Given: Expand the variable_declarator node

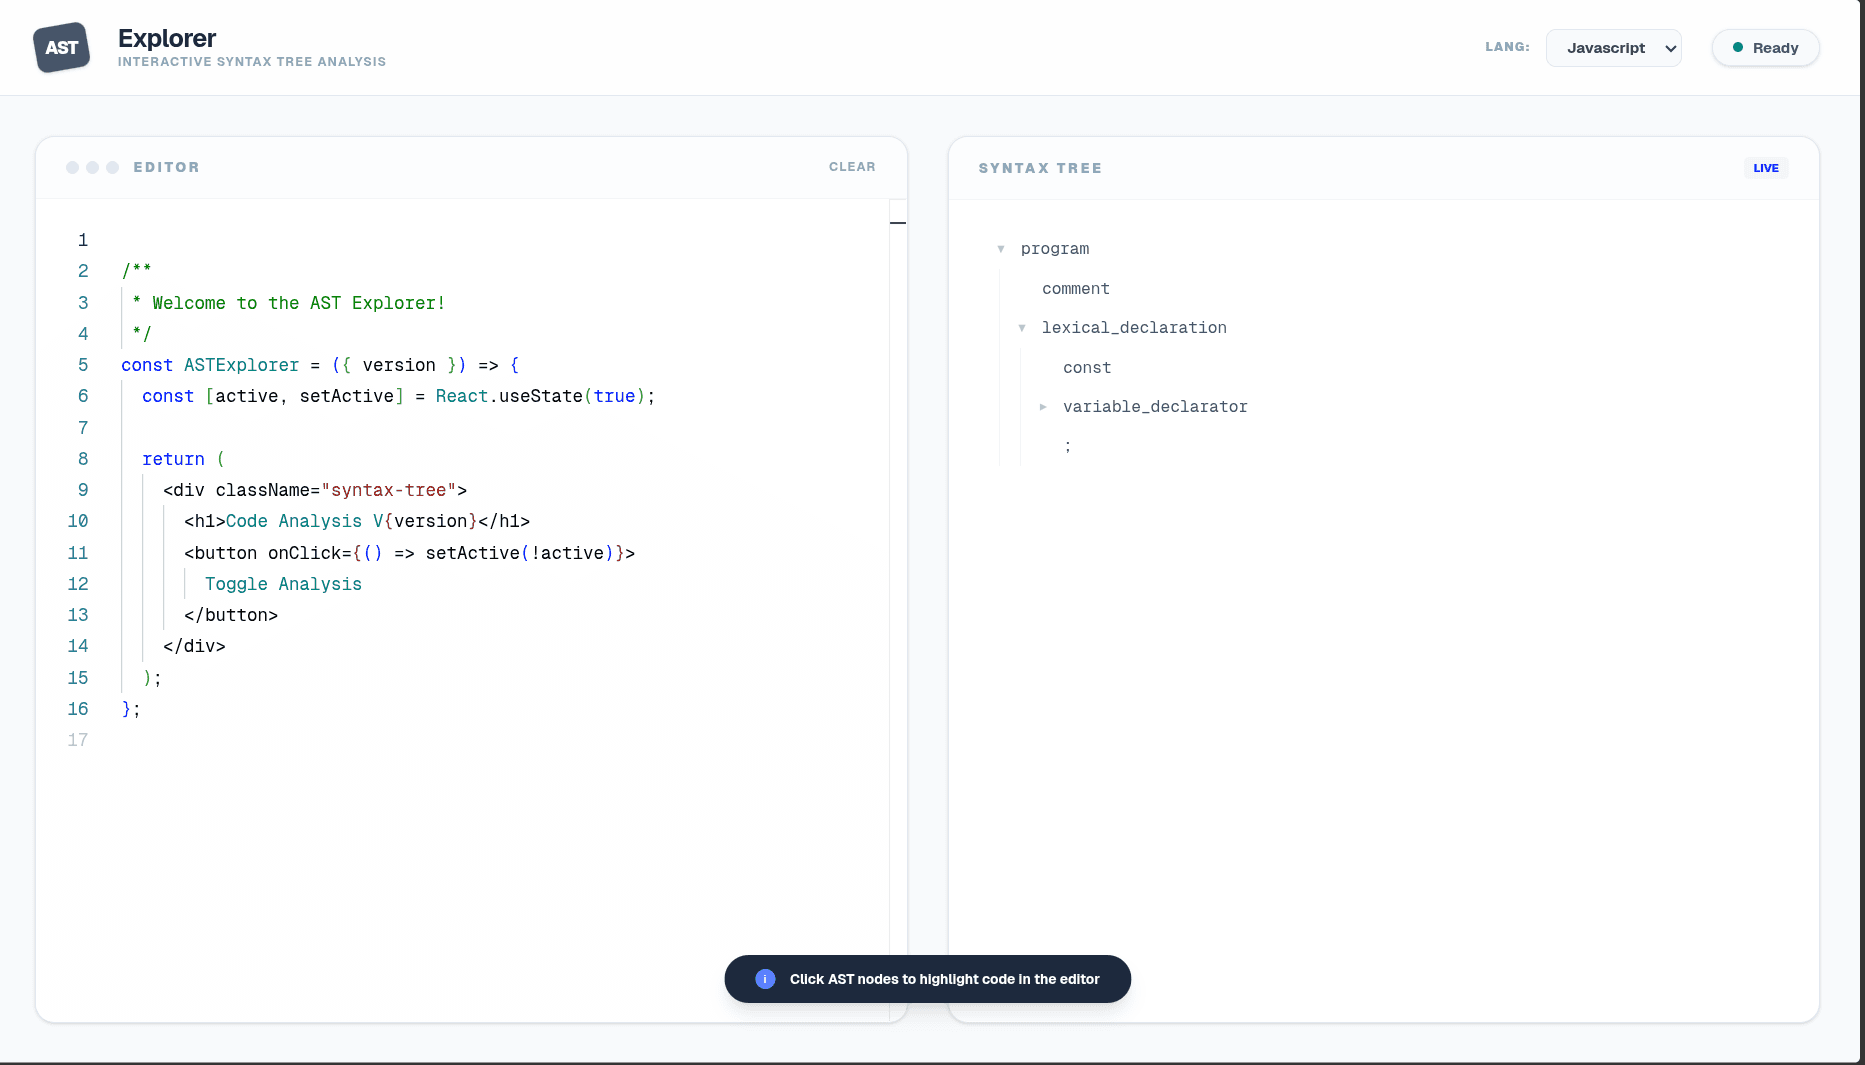Looking at the screenshot, I should pyautogui.click(x=1043, y=407).
